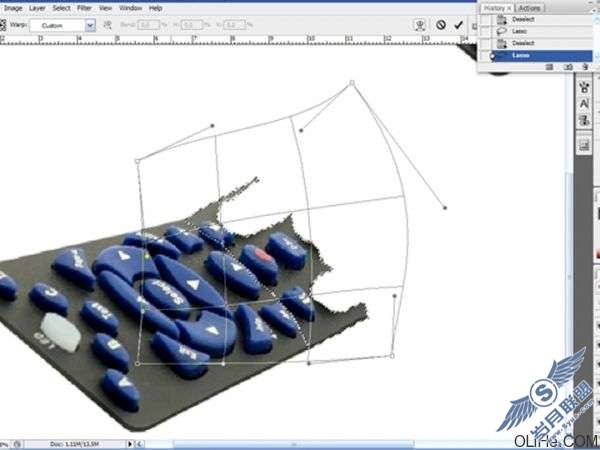Click the scroll-left arrow in the status bar
This screenshot has height=450, width=600.
coord(140,444)
